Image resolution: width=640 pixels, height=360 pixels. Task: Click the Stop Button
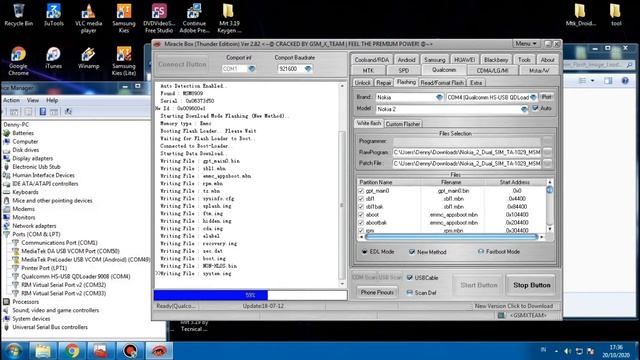(x=531, y=285)
